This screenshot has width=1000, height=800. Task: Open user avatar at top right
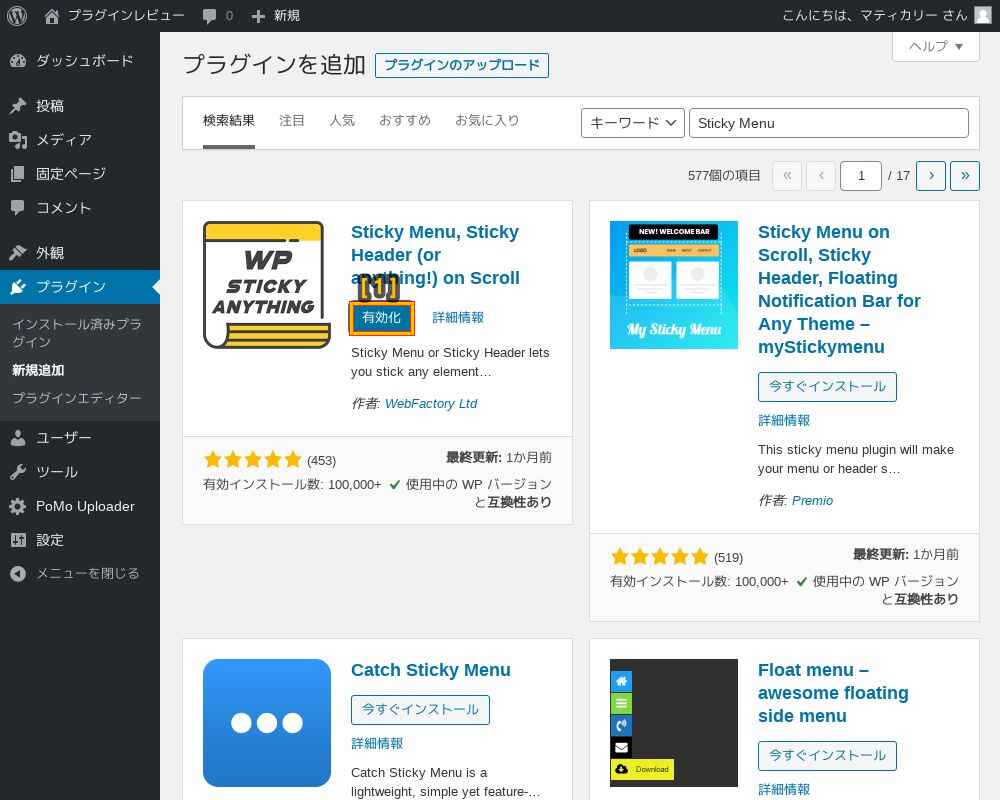983,15
